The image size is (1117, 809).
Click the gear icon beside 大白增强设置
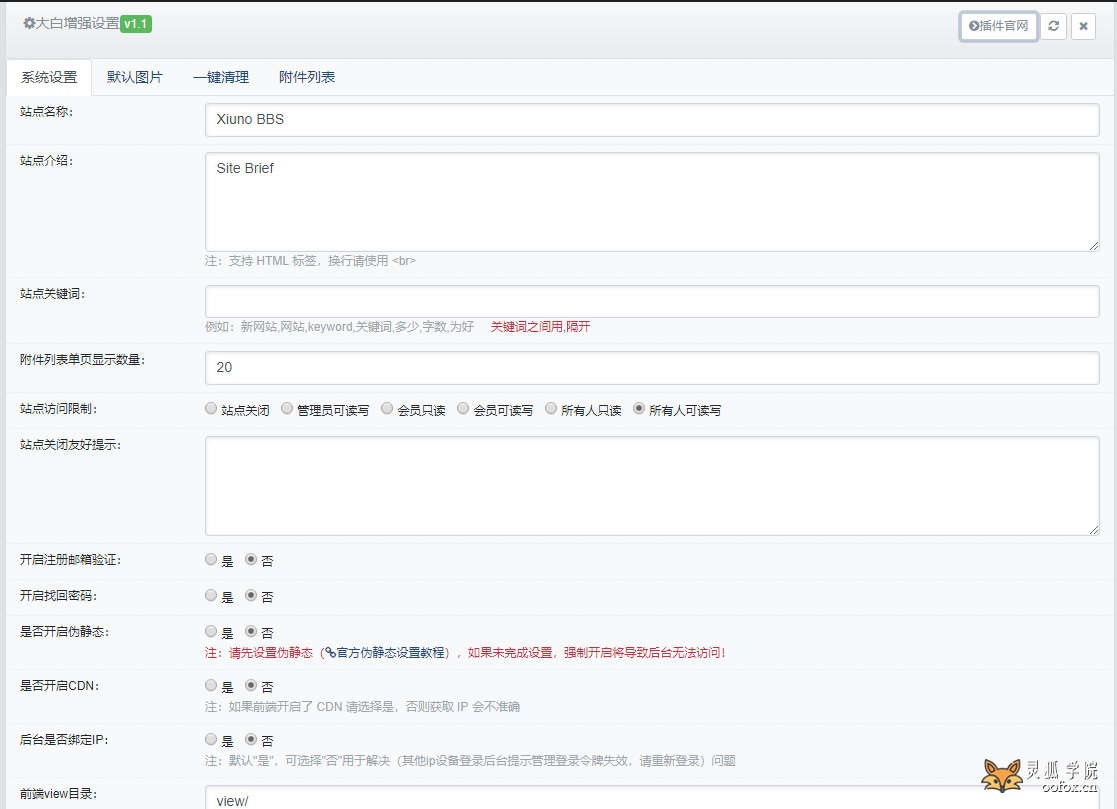tap(29, 23)
